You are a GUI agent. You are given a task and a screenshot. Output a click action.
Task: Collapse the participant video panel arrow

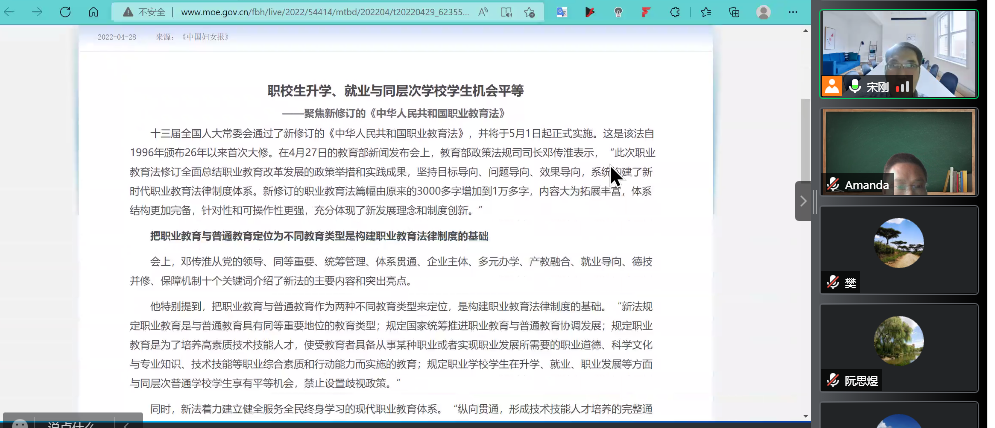tap(803, 201)
